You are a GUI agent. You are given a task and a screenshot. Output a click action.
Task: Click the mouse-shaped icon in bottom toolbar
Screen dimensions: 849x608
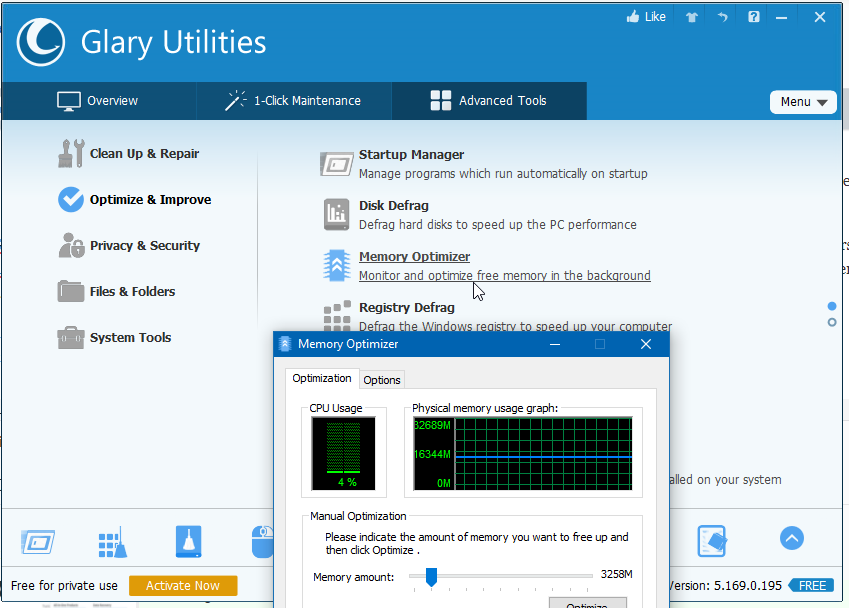(x=263, y=542)
